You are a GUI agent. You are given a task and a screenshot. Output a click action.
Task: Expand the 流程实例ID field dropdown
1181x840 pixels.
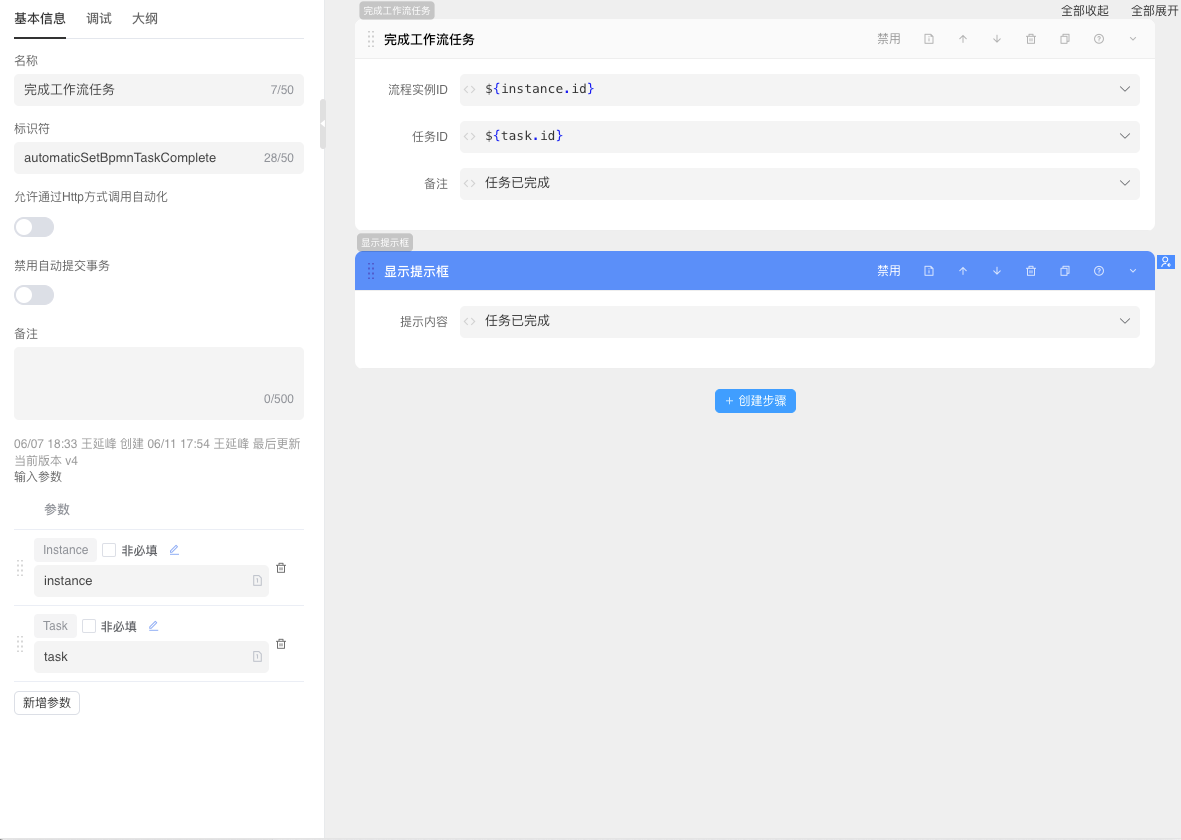pos(1125,89)
